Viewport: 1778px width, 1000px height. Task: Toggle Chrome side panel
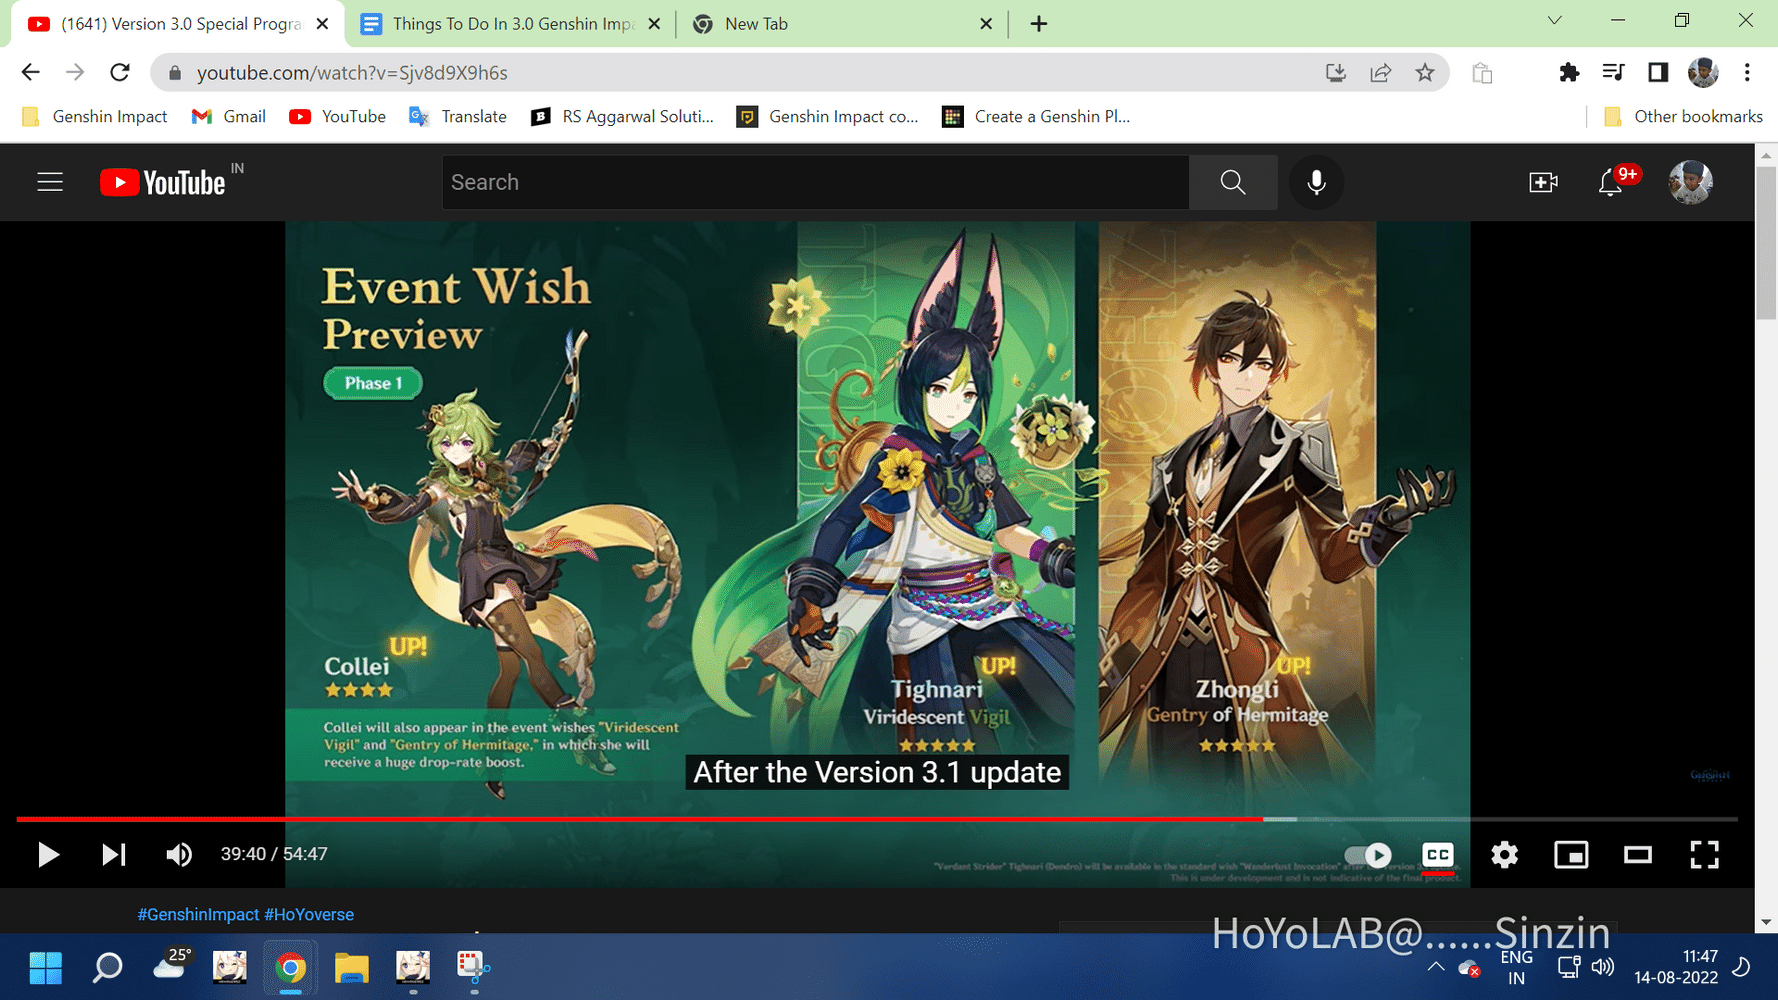[x=1658, y=73]
